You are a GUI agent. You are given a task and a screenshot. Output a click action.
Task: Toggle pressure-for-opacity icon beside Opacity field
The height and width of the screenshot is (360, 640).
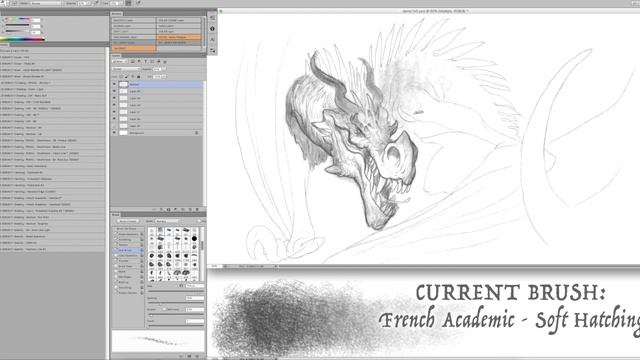pos(97,3)
